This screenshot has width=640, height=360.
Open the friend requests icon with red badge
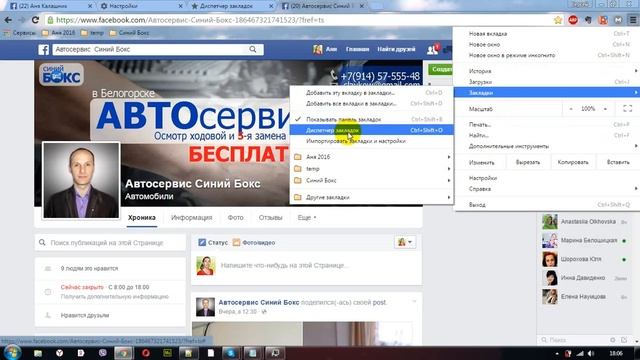(432, 49)
